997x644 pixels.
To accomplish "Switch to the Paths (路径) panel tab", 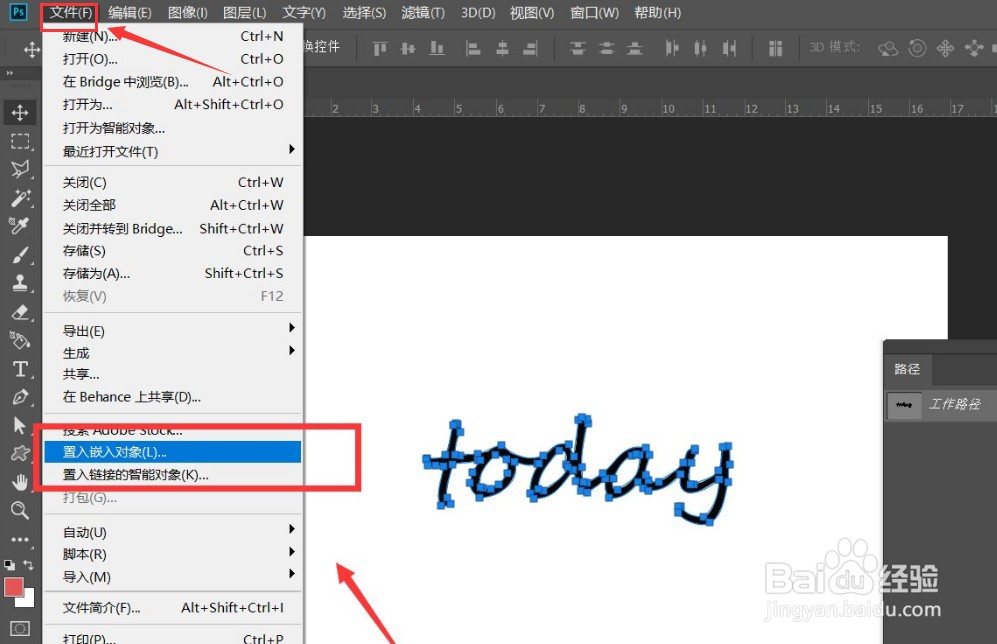I will (x=907, y=369).
